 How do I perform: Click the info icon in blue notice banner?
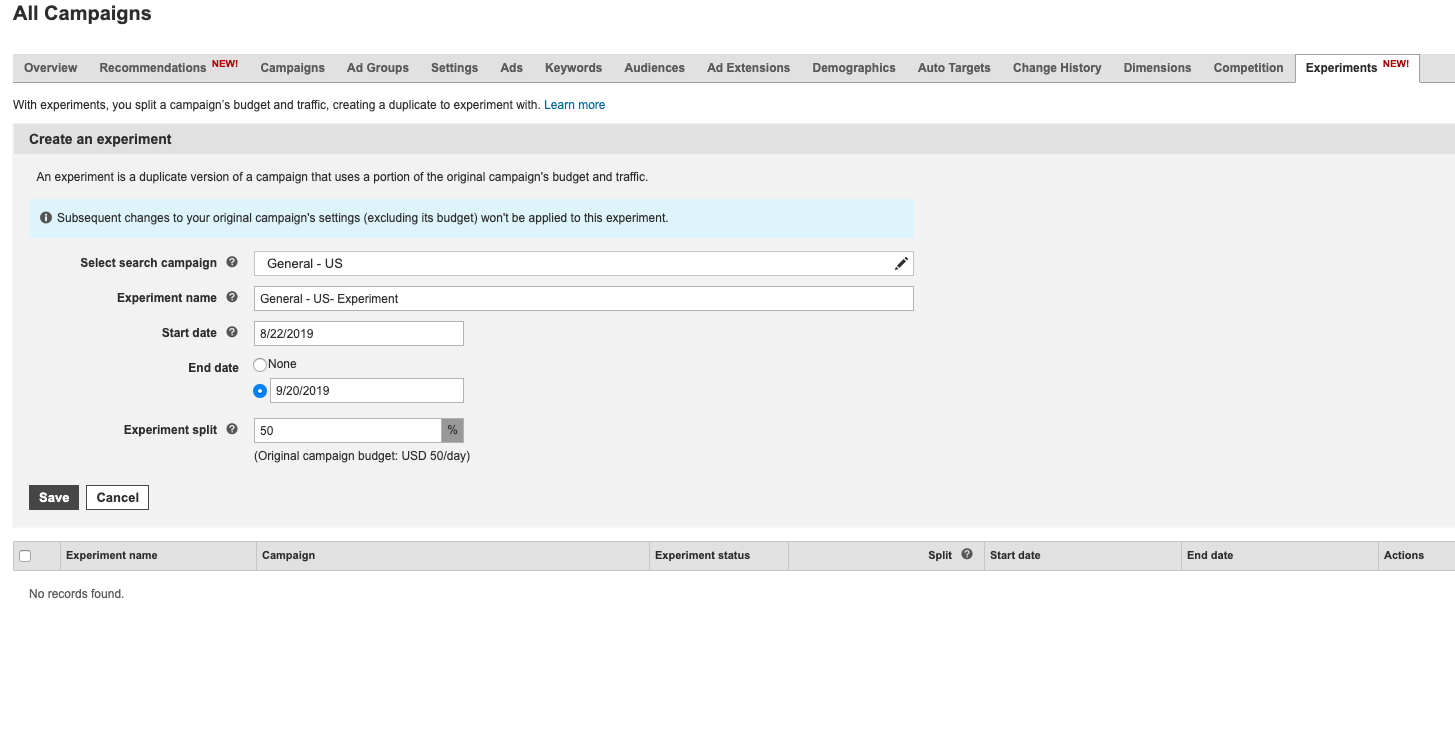coord(46,217)
